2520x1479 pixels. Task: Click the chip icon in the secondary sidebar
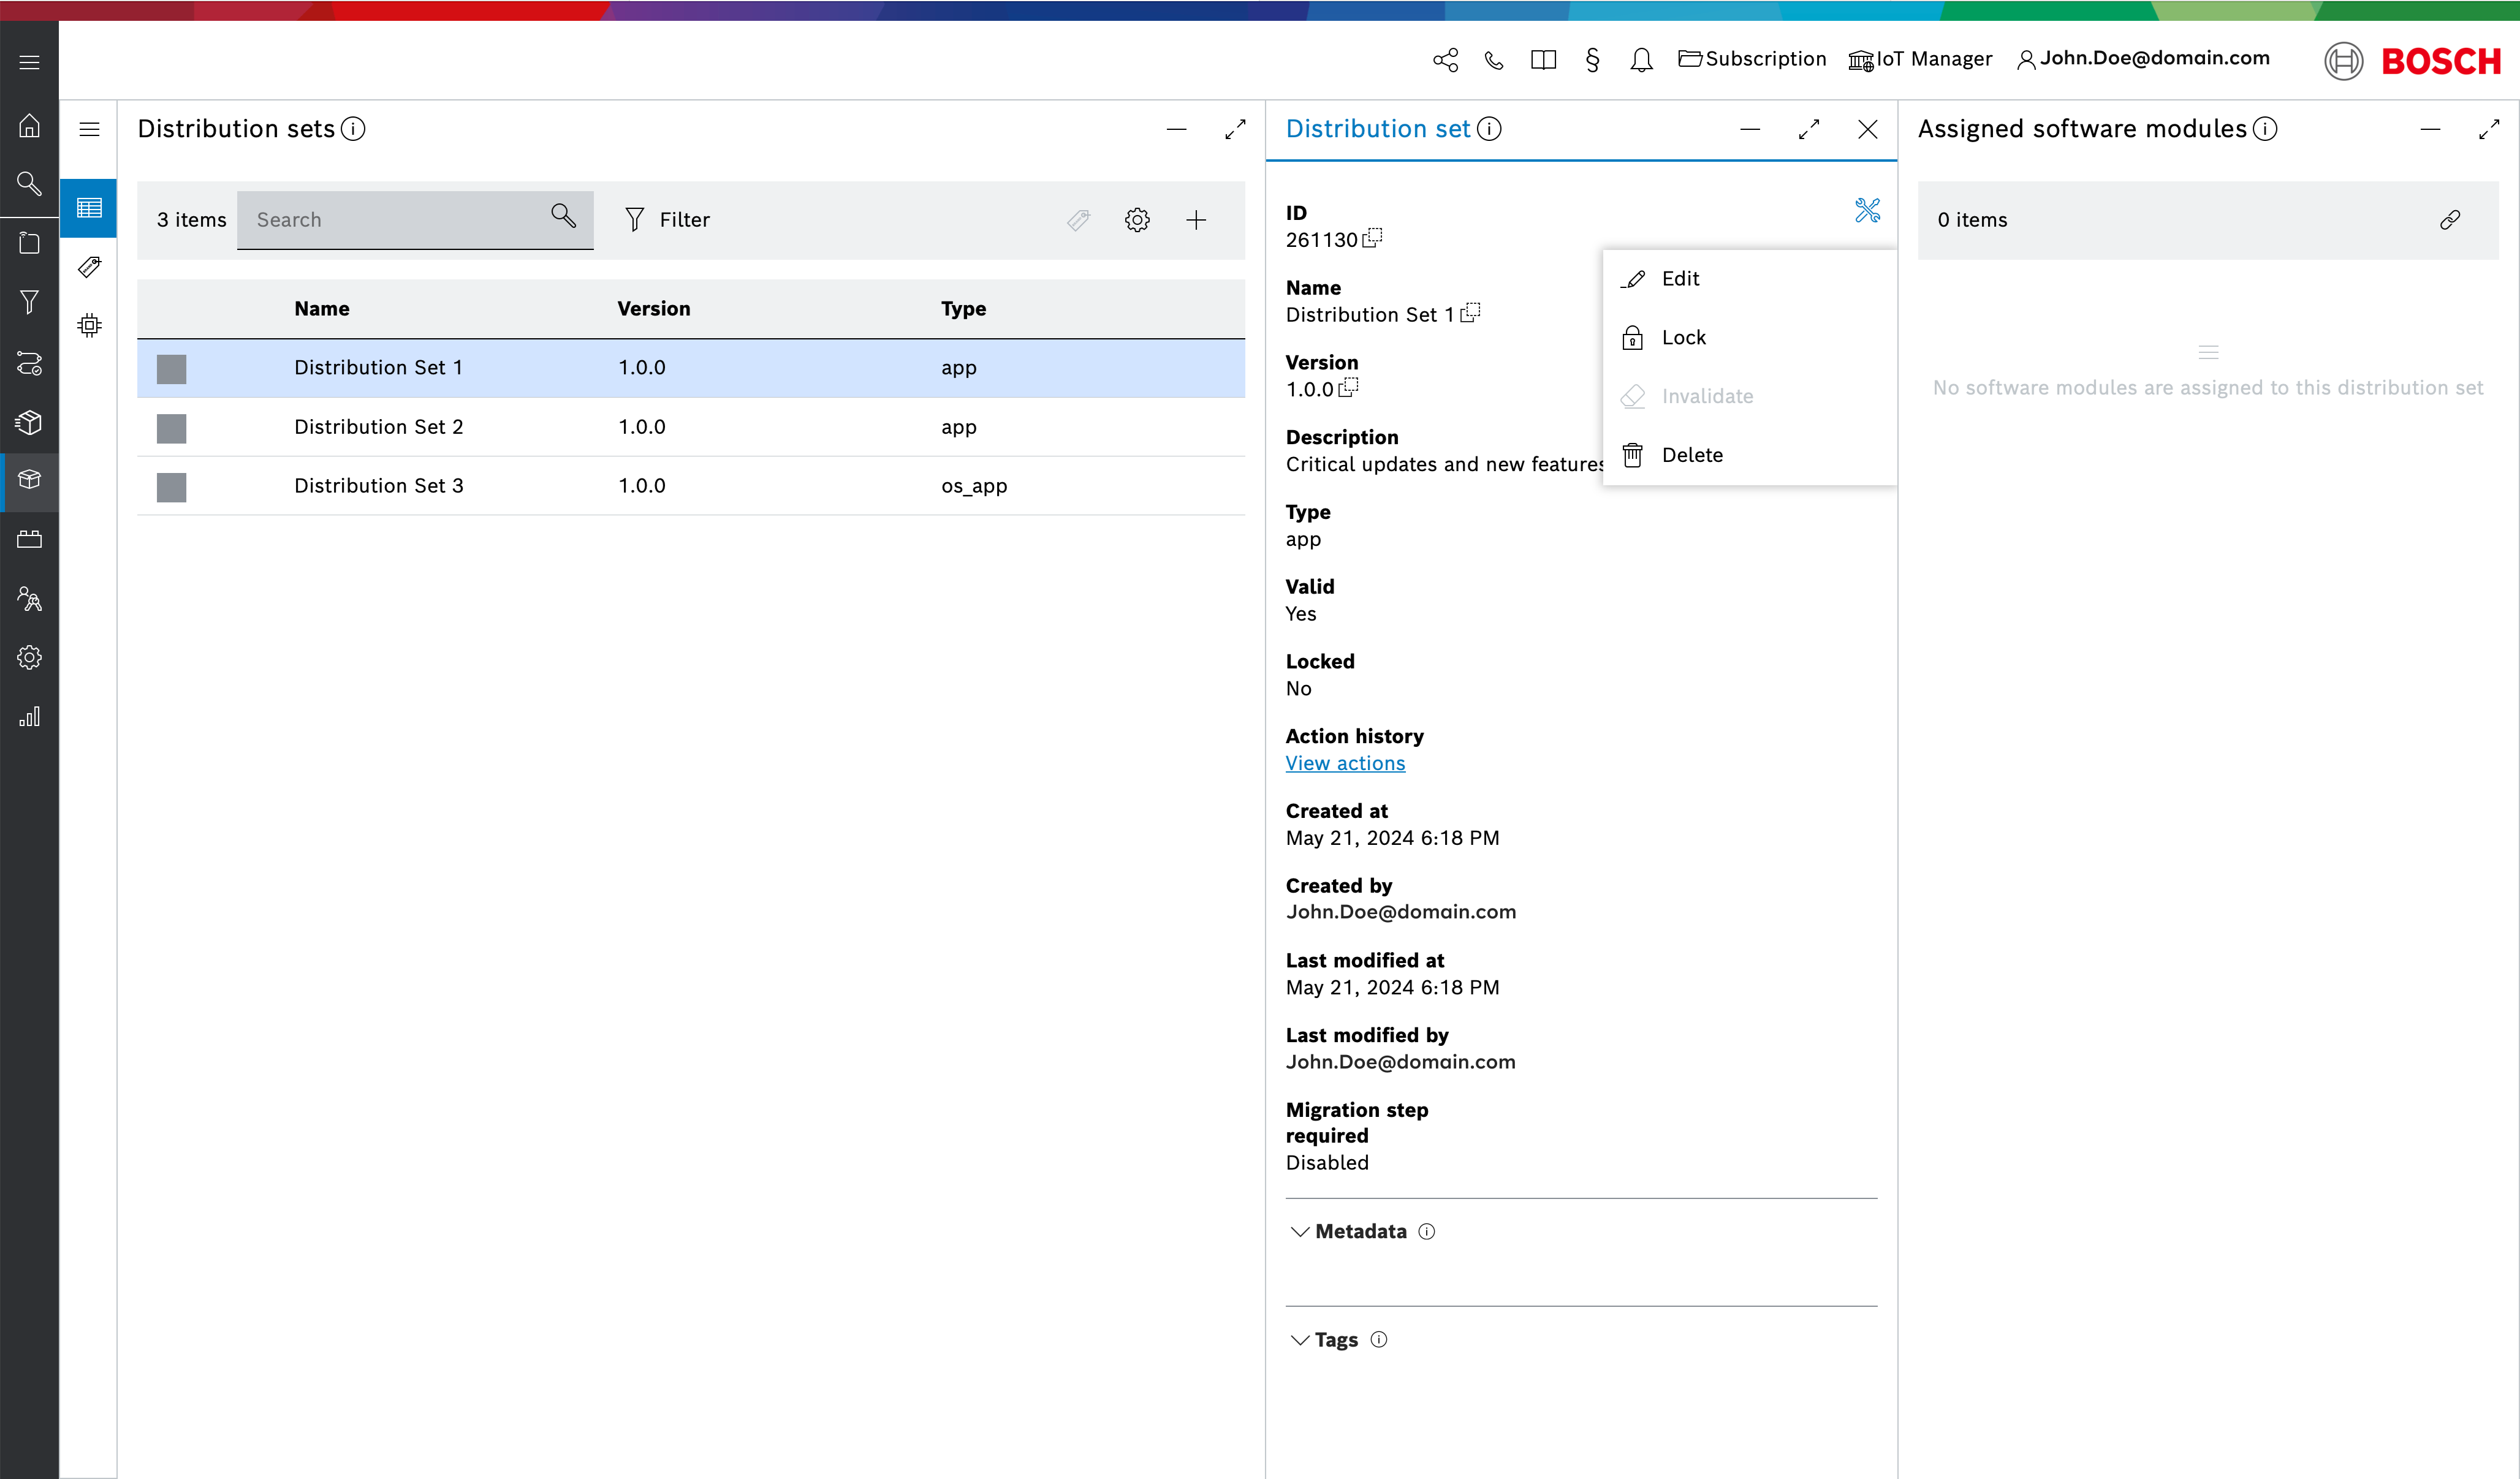tap(89, 325)
